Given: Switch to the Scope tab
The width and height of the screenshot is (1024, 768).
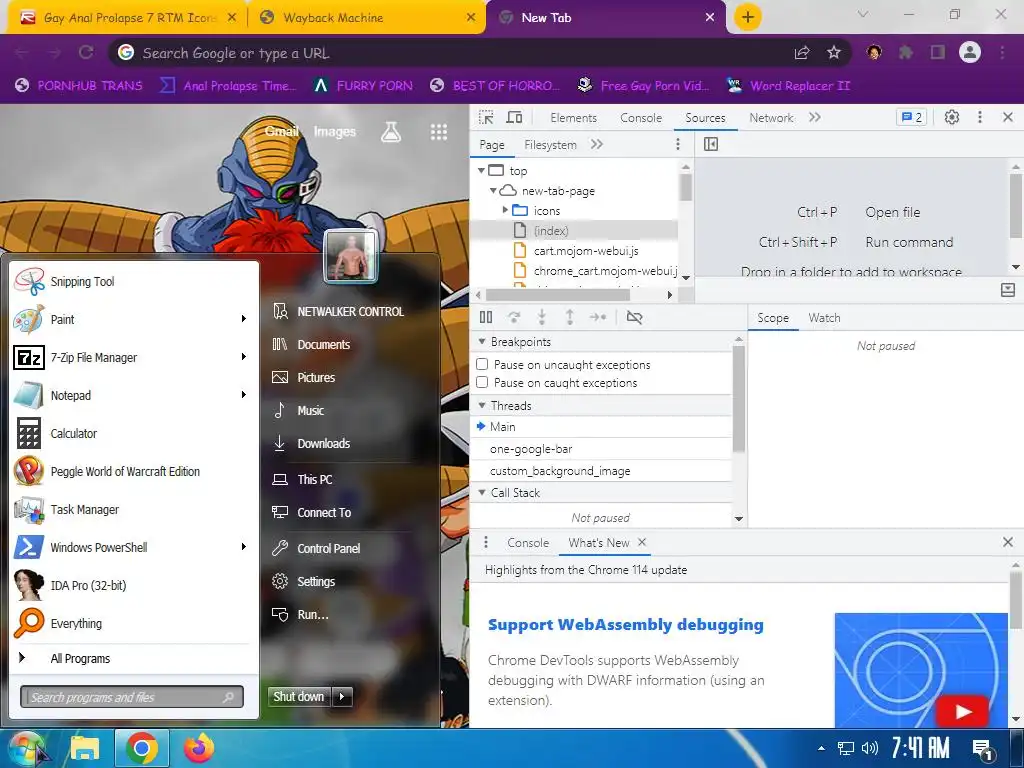Looking at the screenshot, I should [x=773, y=318].
